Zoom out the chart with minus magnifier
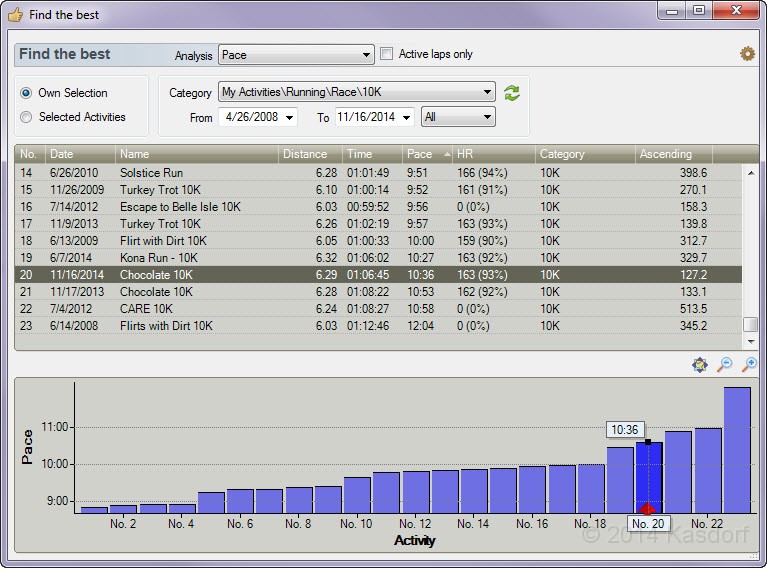The image size is (767, 568). point(725,365)
